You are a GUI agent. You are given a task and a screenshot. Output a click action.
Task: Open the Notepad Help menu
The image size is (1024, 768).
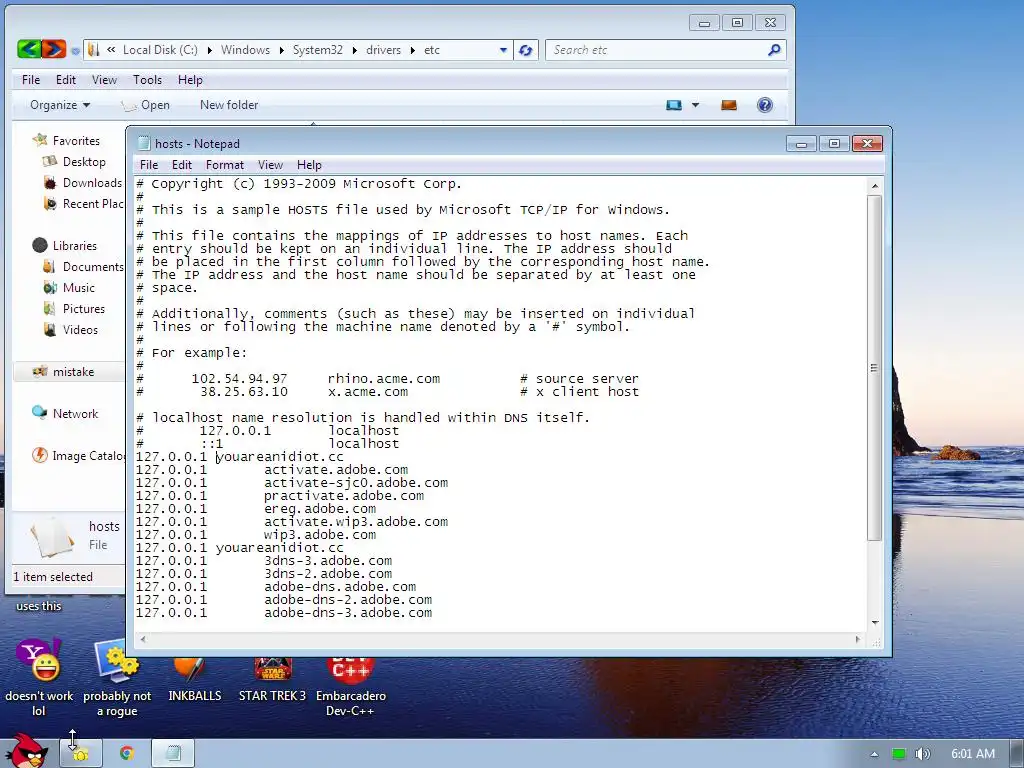click(309, 165)
